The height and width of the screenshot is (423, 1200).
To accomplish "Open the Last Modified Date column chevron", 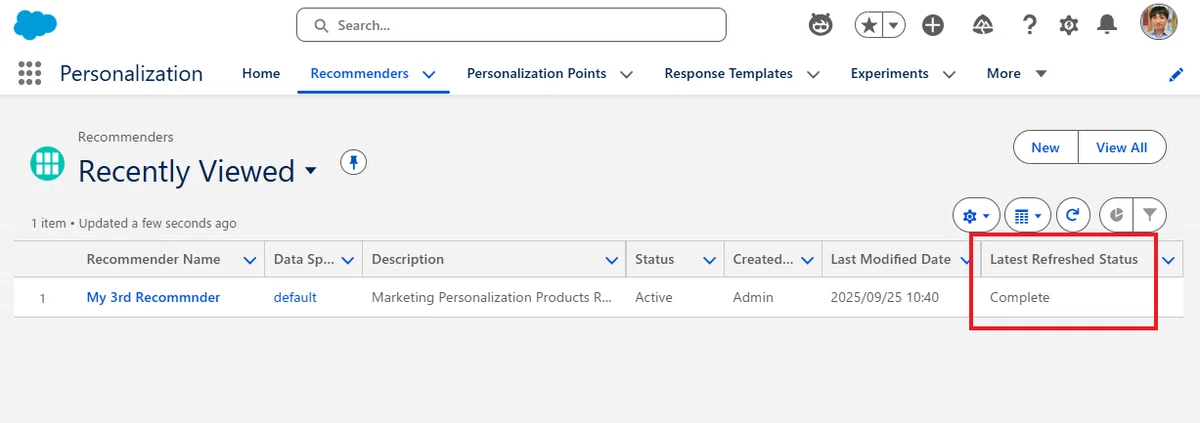I will coord(967,260).
